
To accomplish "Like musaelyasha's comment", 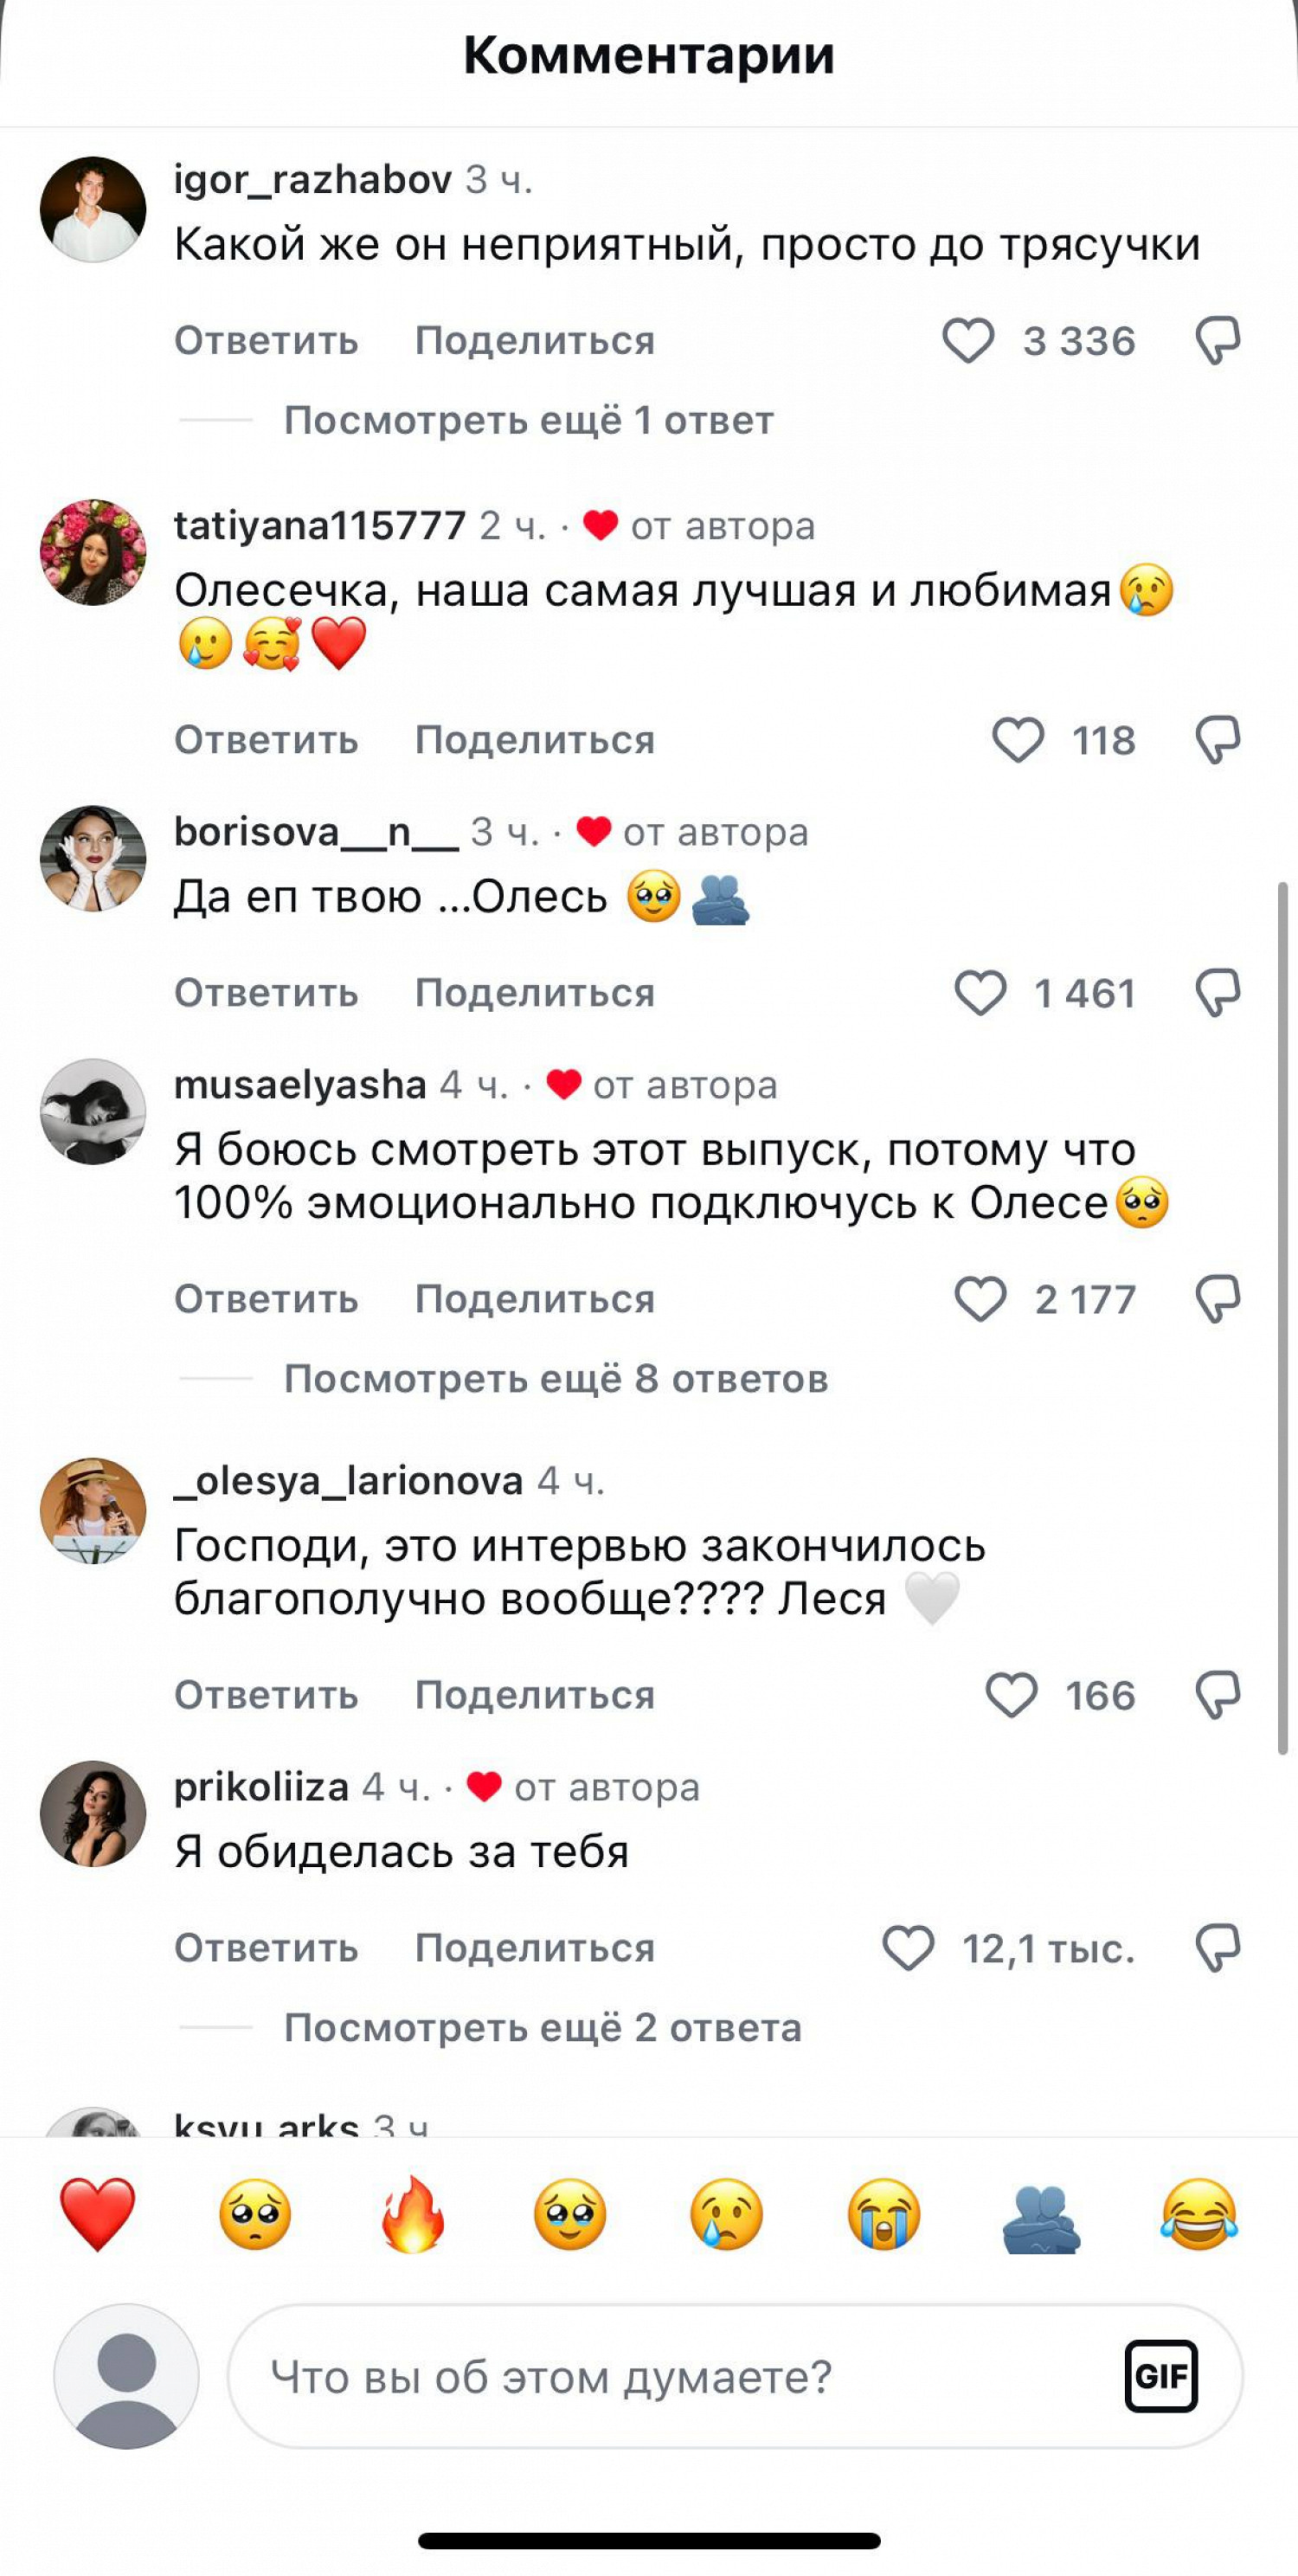I will [x=980, y=1299].
